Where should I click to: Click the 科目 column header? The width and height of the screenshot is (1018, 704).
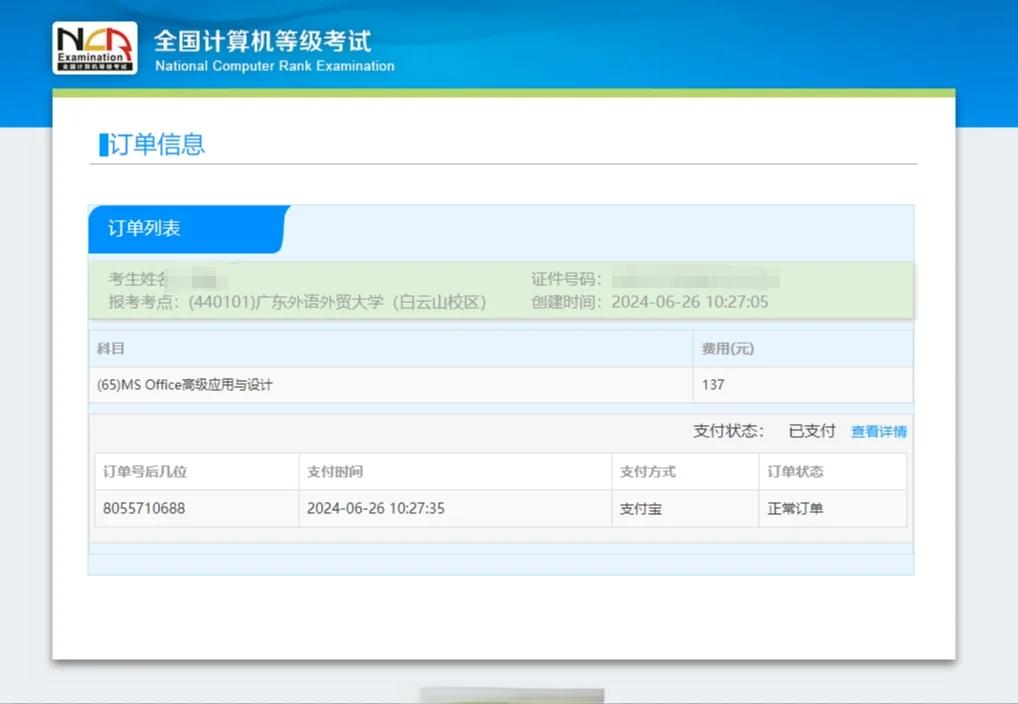pos(111,349)
